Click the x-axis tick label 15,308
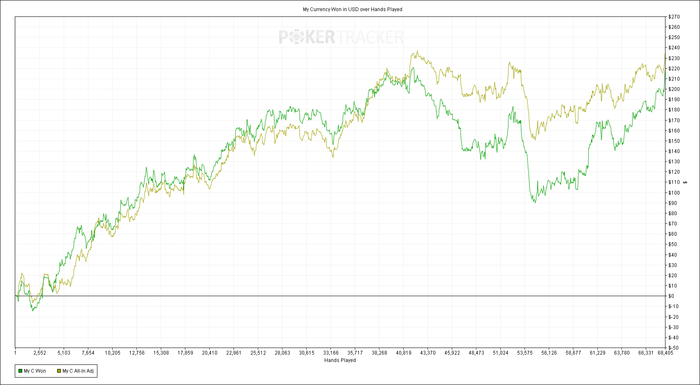The height and width of the screenshot is (385, 700). tap(161, 353)
